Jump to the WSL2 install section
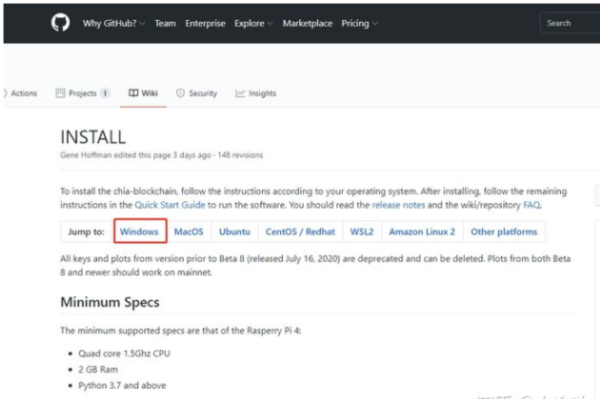Viewport: 600px width, 399px height. click(x=362, y=231)
